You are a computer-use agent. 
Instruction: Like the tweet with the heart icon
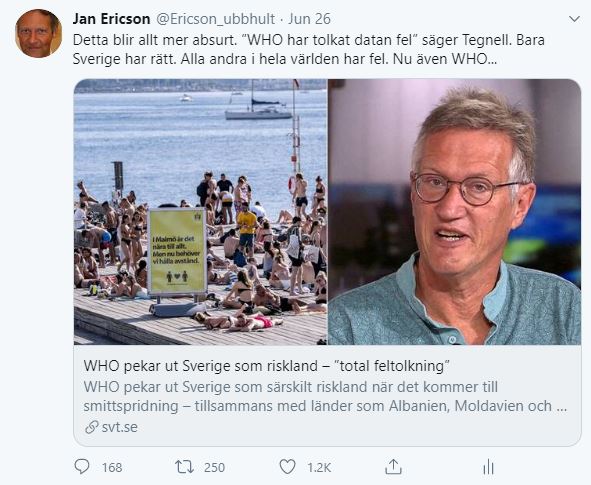[x=288, y=467]
